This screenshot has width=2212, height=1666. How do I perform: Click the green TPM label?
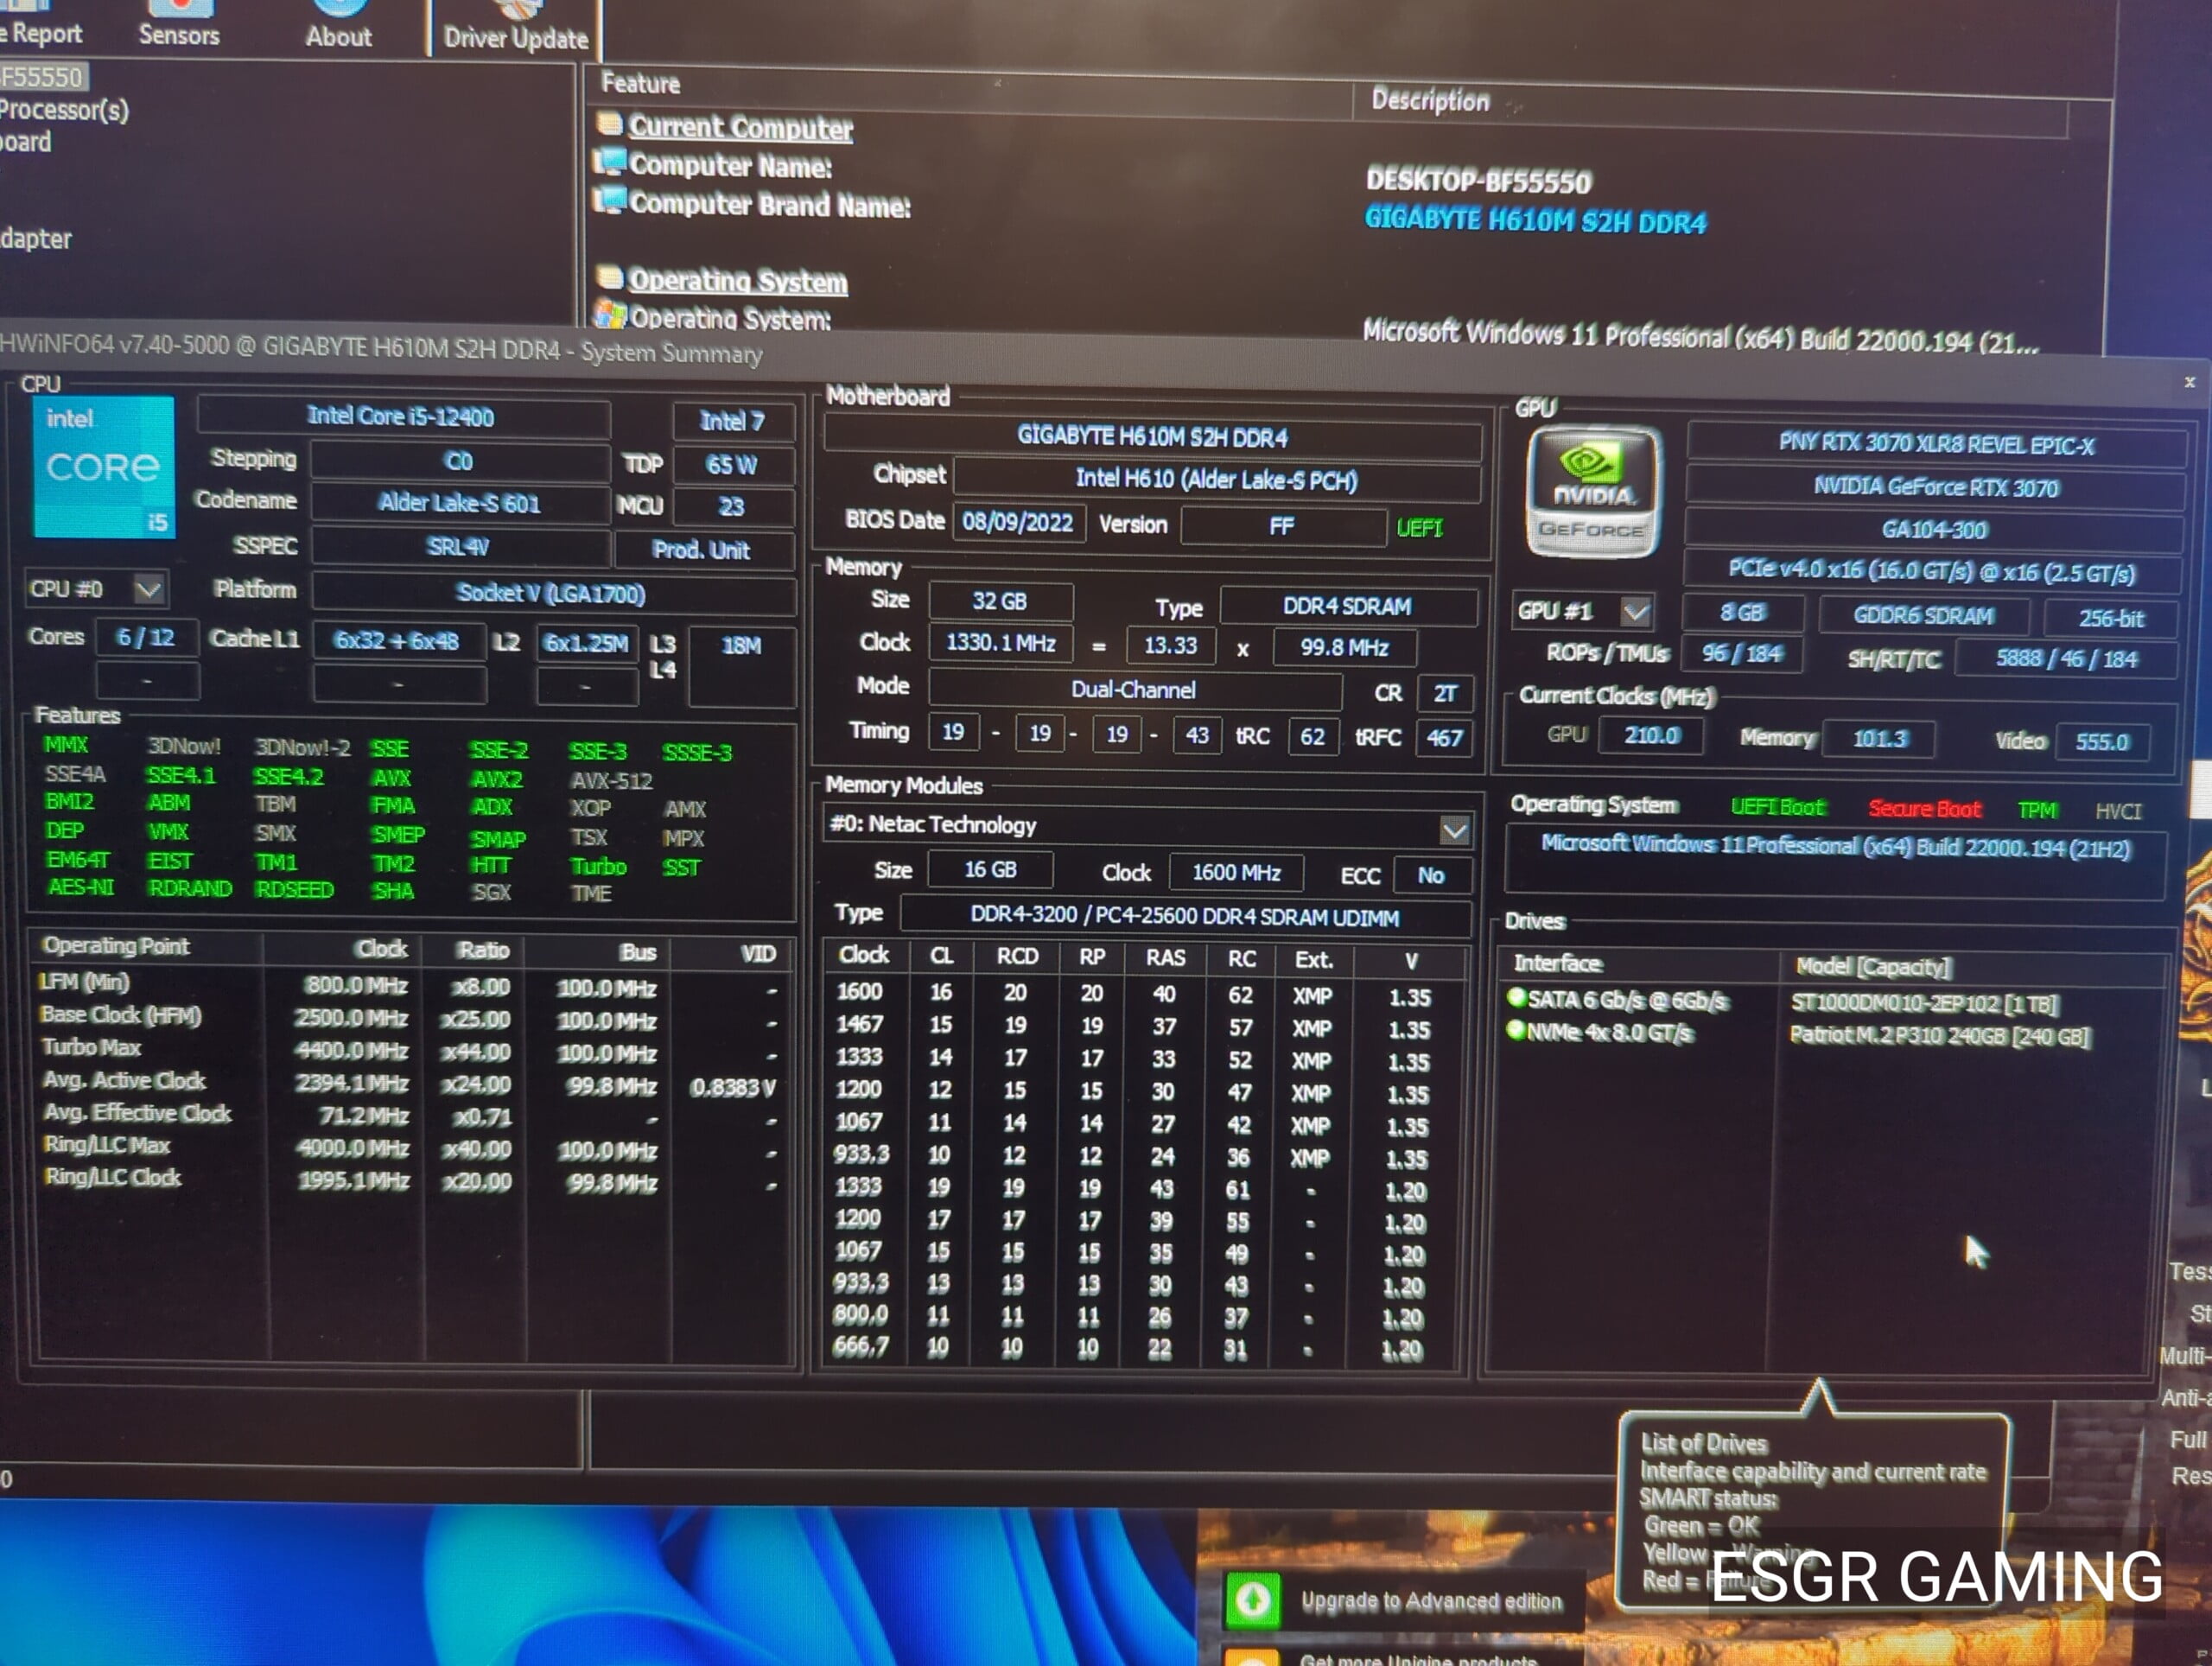[x=2037, y=810]
